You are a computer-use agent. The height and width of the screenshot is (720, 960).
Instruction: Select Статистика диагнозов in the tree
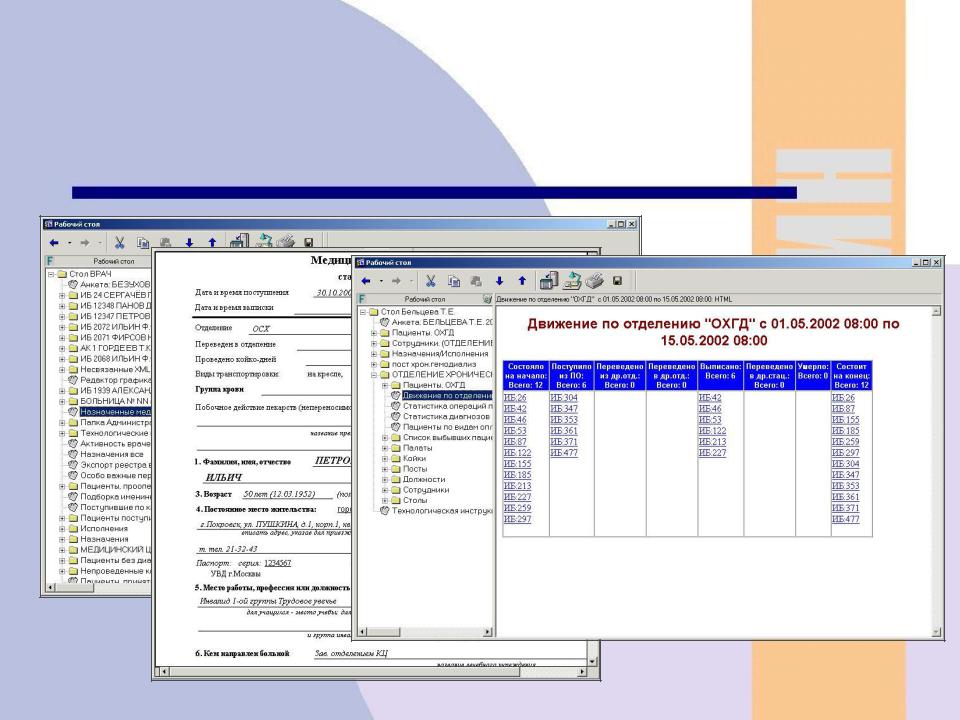click(446, 416)
